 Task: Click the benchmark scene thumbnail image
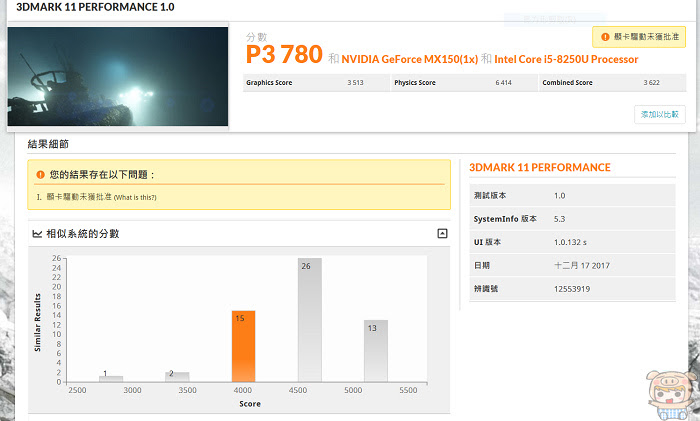tap(118, 76)
